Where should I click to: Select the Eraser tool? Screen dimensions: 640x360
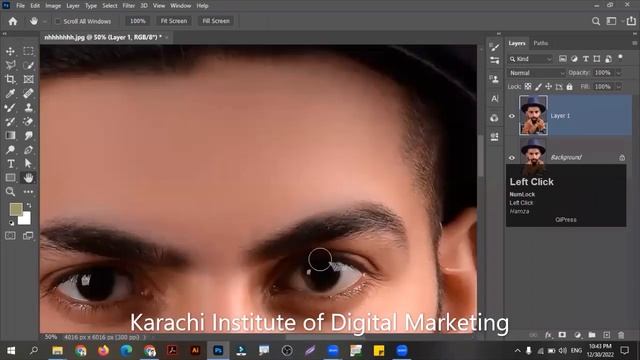(28, 122)
